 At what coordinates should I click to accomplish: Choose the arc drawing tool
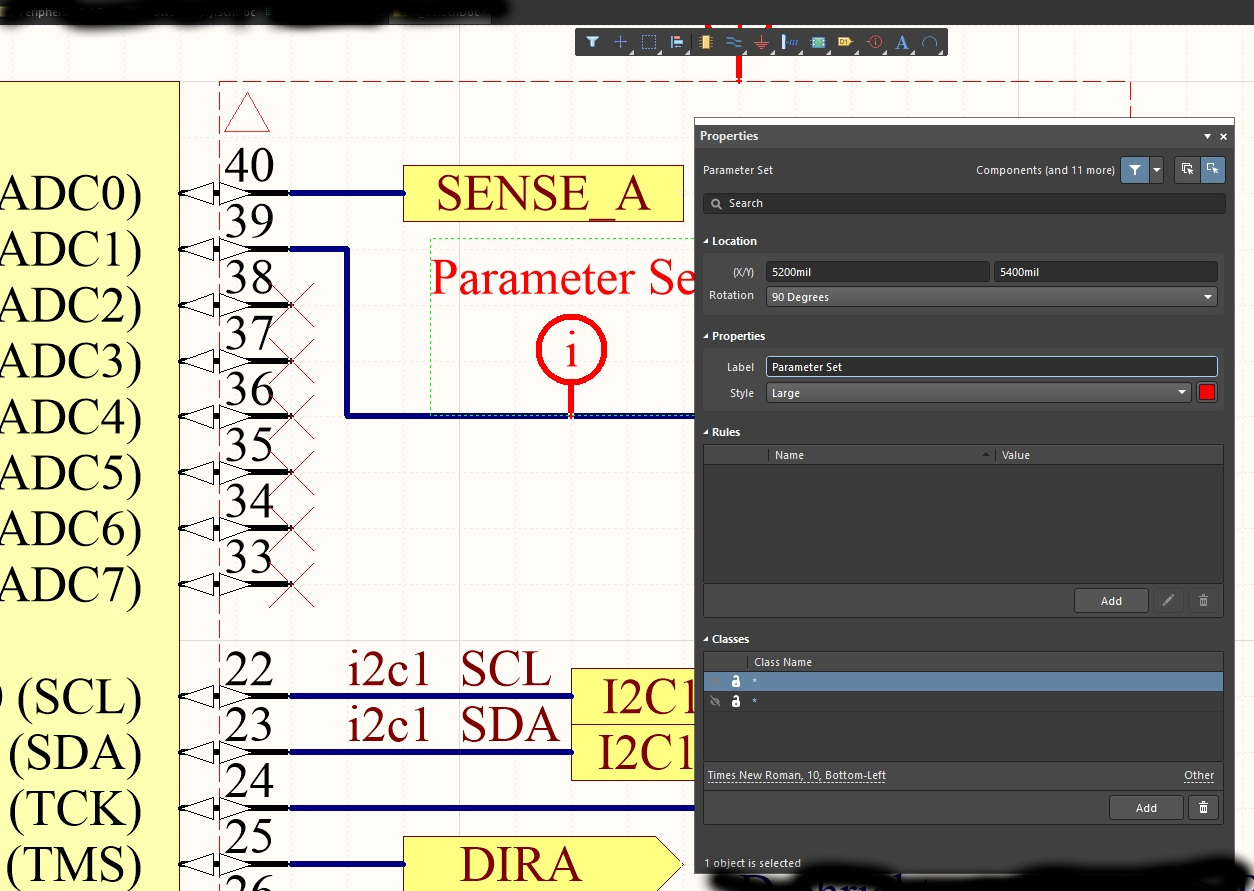pyautogui.click(x=930, y=42)
